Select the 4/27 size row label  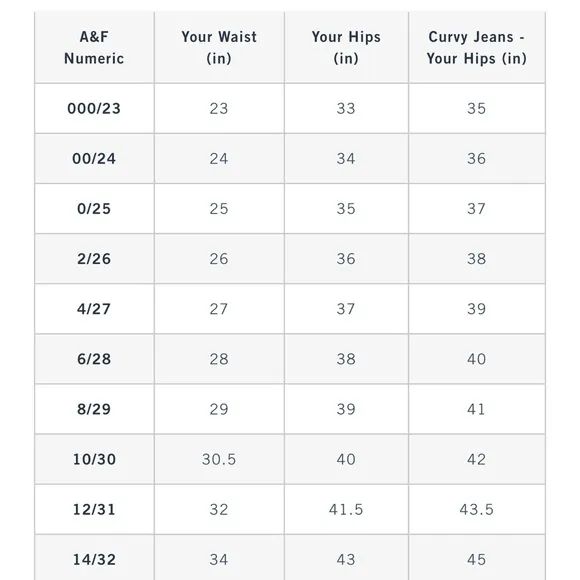pyautogui.click(x=94, y=309)
